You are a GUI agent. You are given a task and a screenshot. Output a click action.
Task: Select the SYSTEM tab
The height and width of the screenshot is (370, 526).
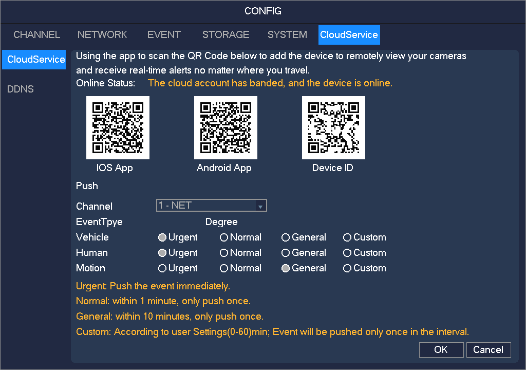[x=287, y=35]
